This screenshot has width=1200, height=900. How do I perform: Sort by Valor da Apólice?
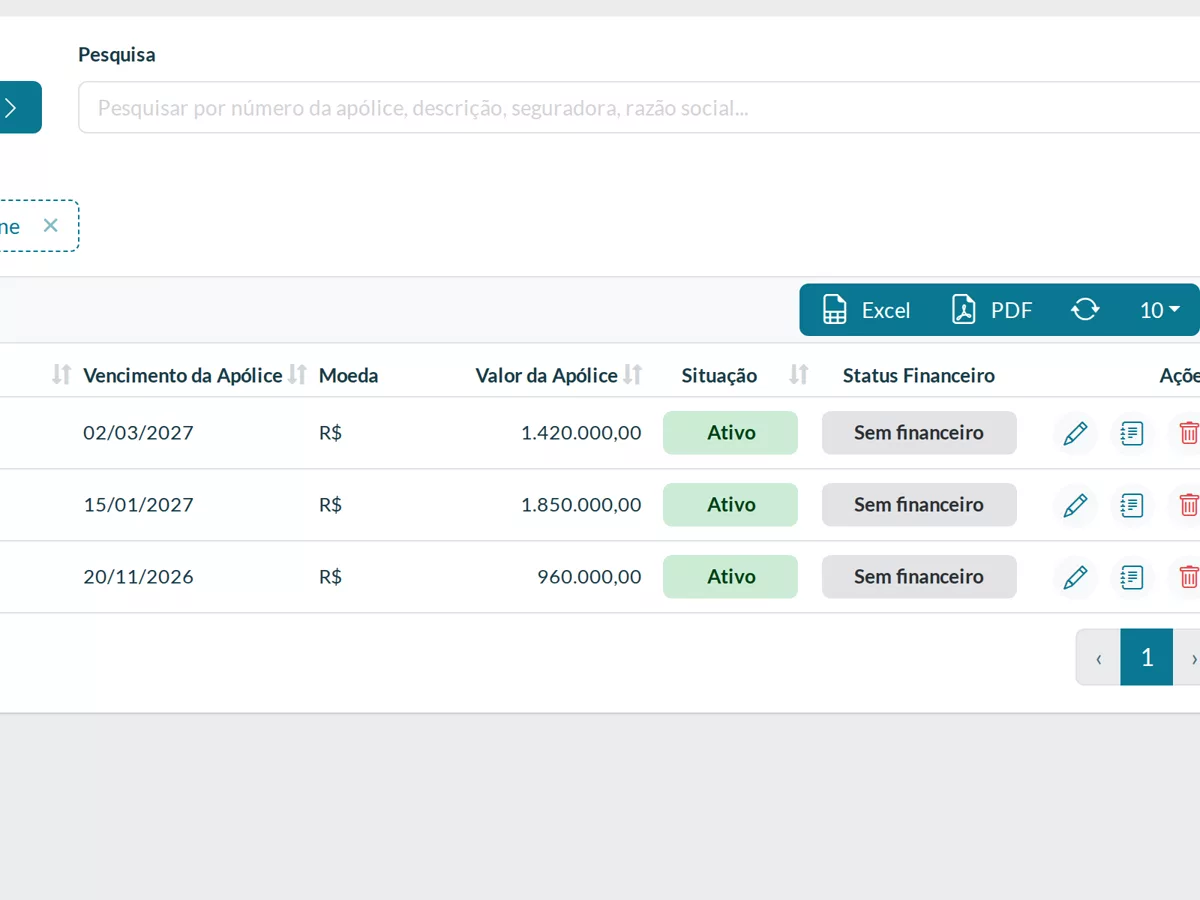tap(632, 375)
